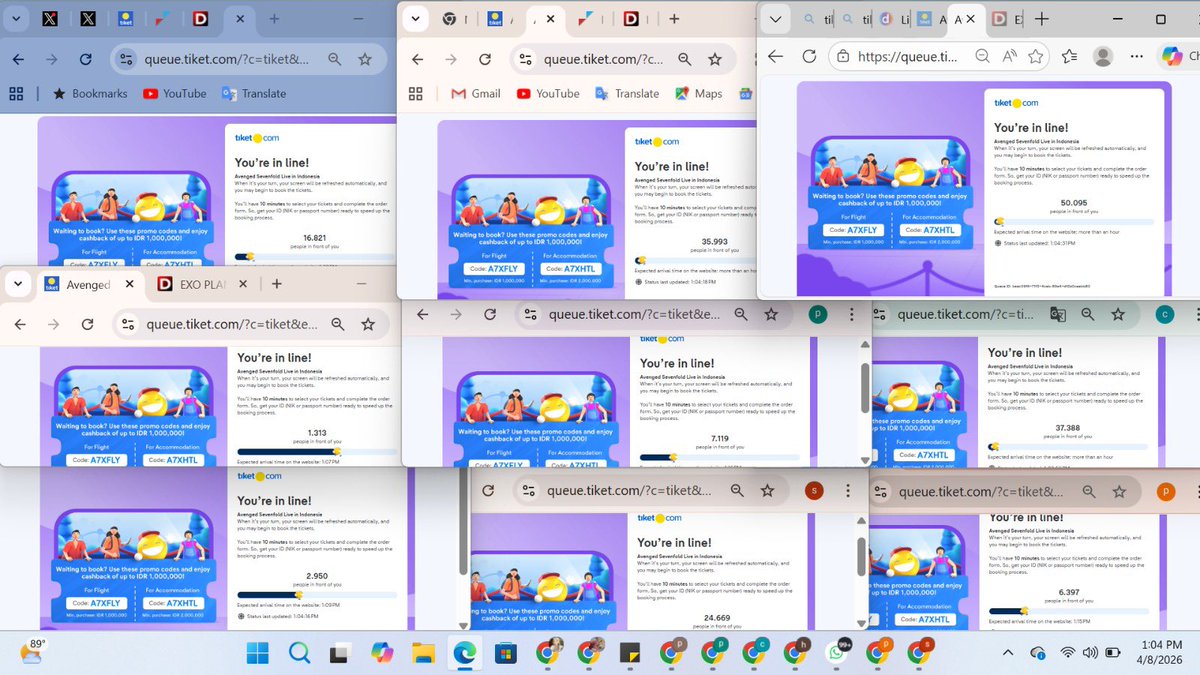1200x675 pixels.
Task: Click queue progress bar under 1.313 people
Action: click(317, 451)
